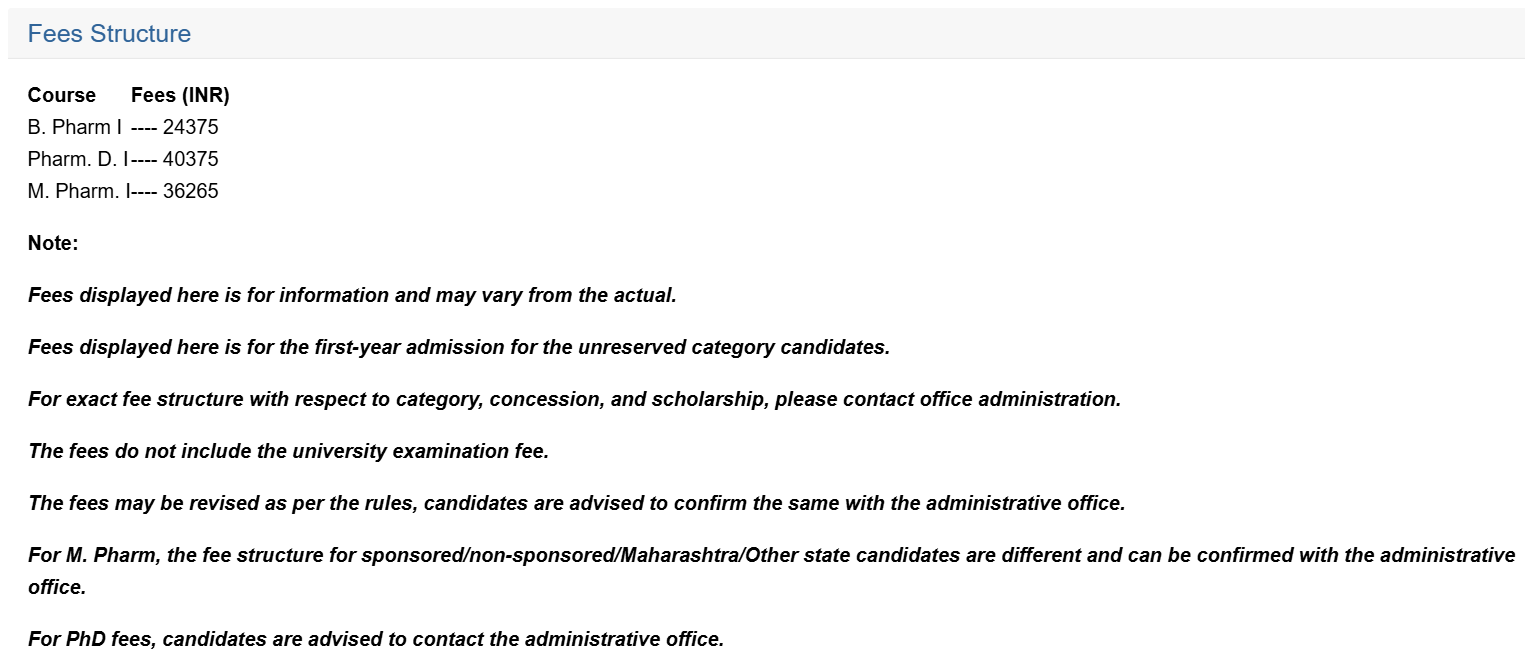Click the wrapped word office. on its own line
Screen dimensions: 1525x664
point(57,587)
